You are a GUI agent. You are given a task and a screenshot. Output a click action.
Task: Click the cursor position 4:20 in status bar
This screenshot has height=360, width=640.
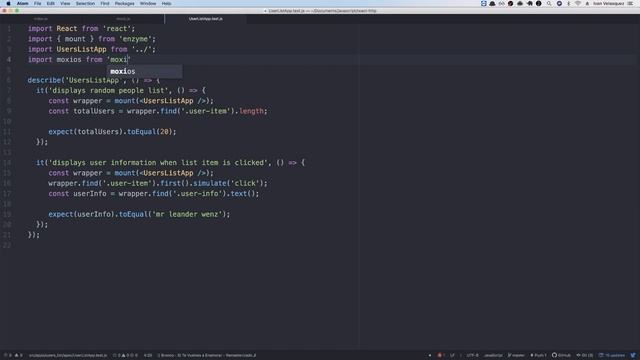(148, 356)
